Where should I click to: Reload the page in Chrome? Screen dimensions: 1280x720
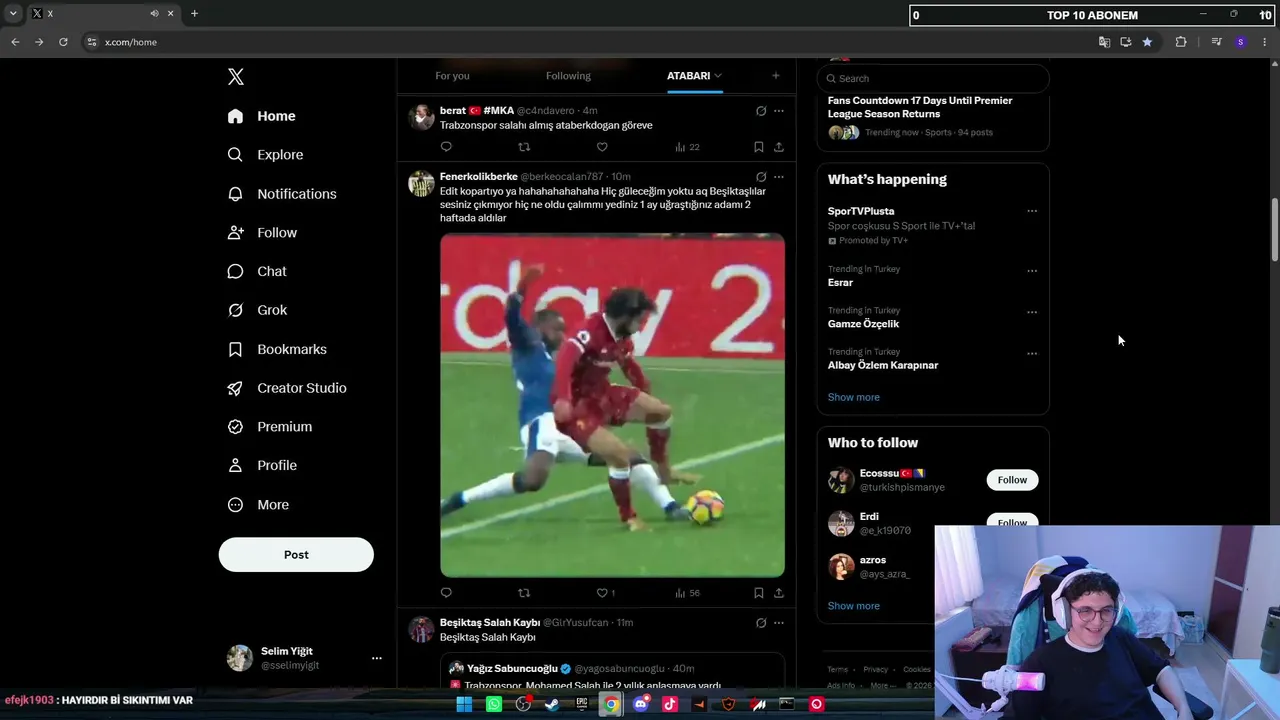point(63,42)
